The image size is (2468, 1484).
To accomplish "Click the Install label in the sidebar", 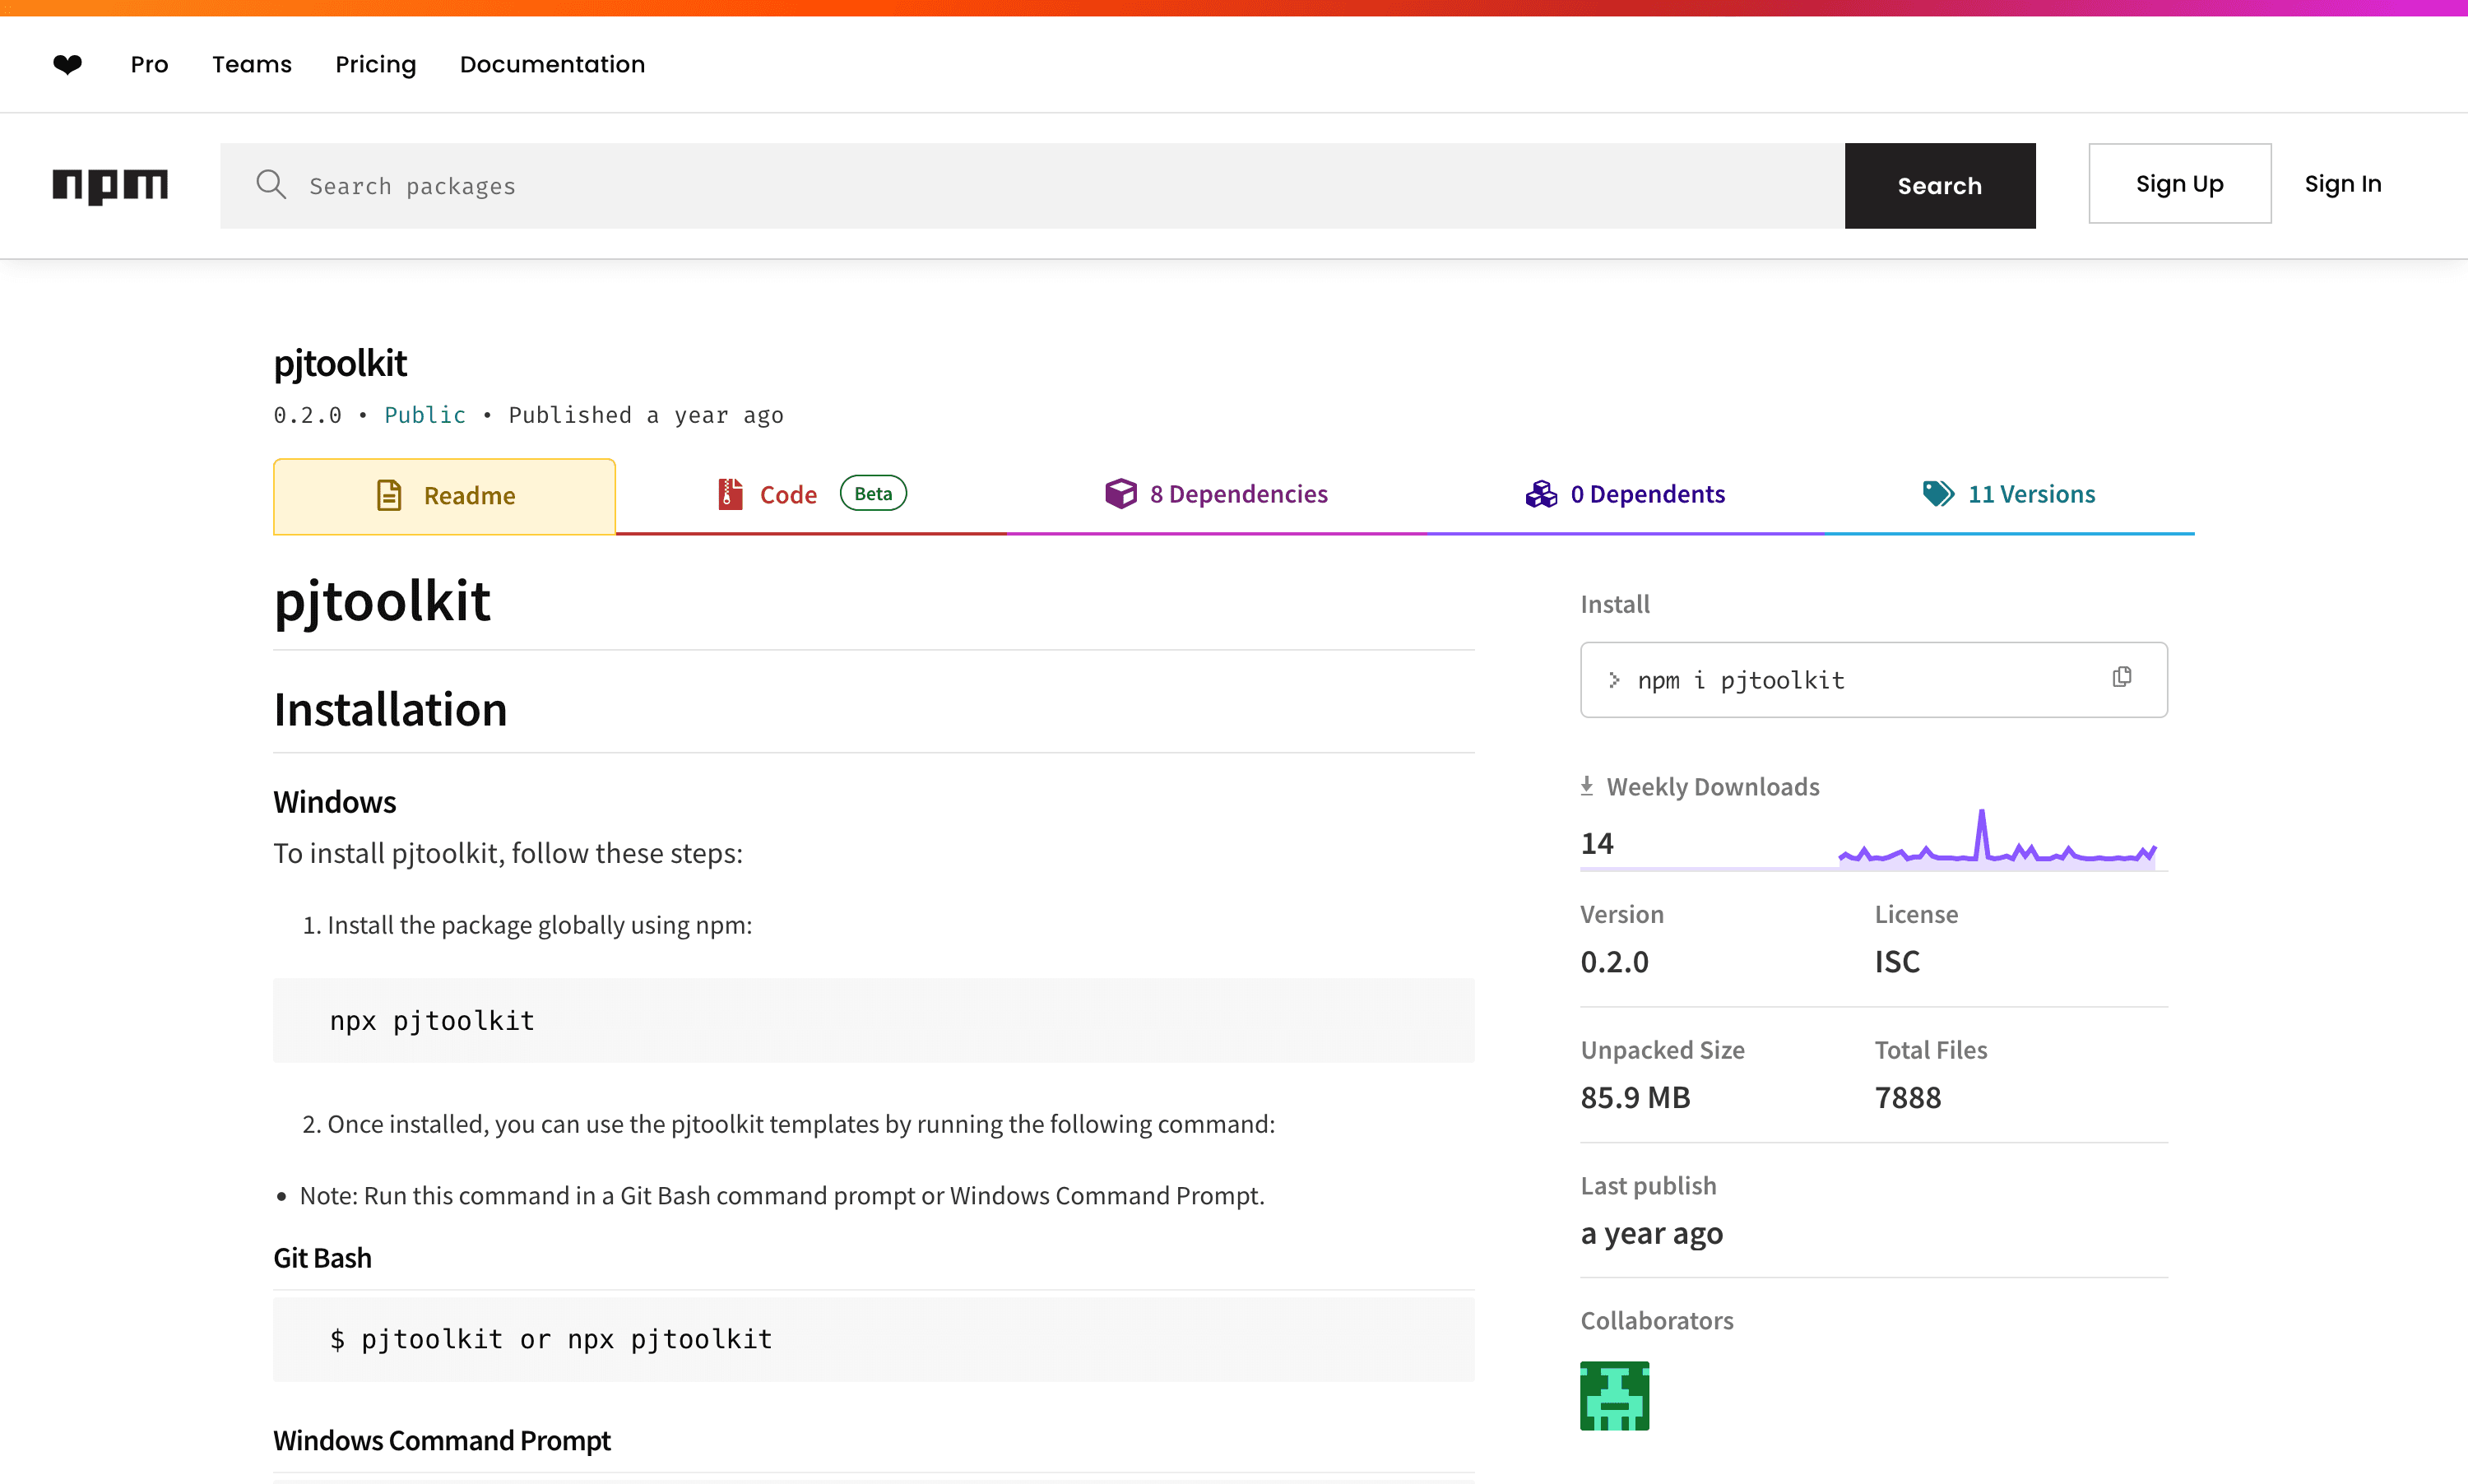I will pyautogui.click(x=1614, y=604).
